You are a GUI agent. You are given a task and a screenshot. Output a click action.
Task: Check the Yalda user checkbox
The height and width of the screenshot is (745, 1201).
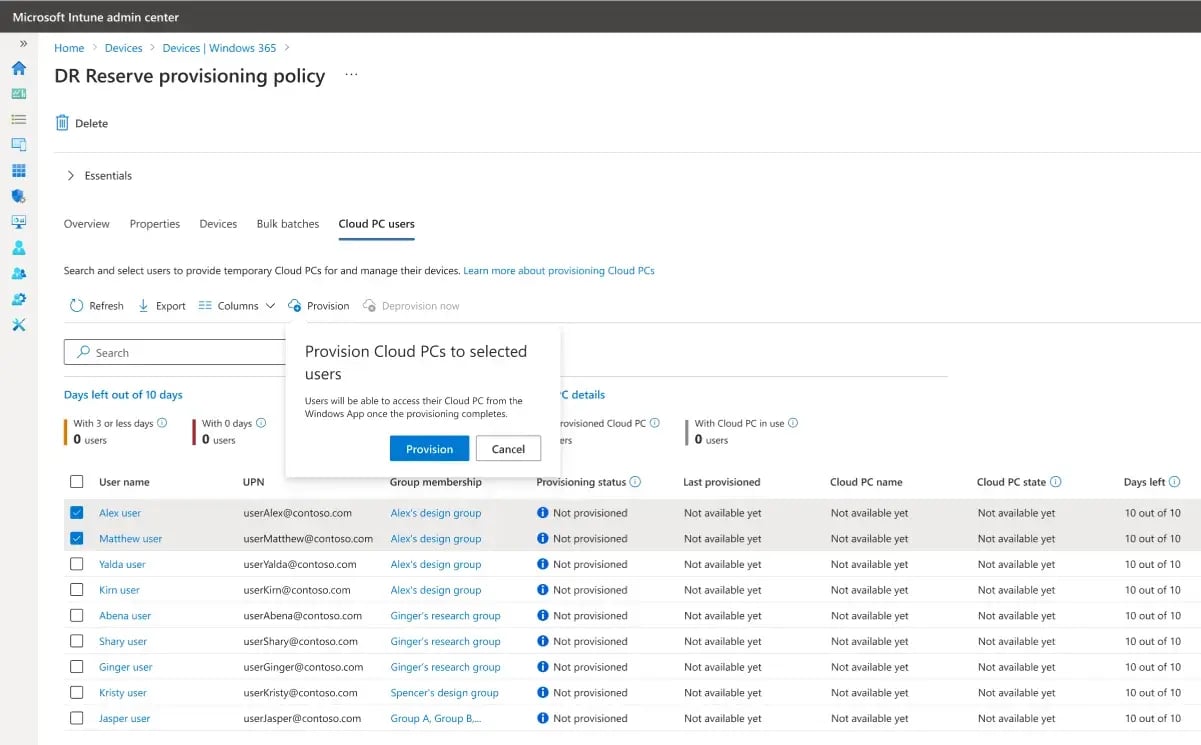(x=77, y=564)
